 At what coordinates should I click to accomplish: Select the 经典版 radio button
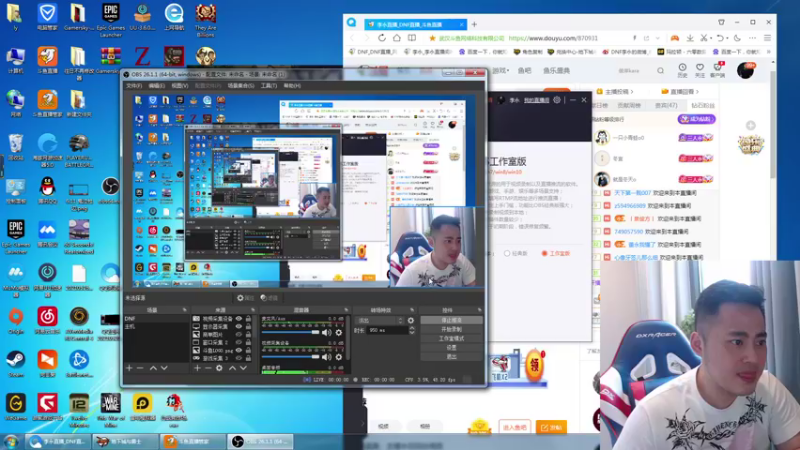pyautogui.click(x=507, y=254)
